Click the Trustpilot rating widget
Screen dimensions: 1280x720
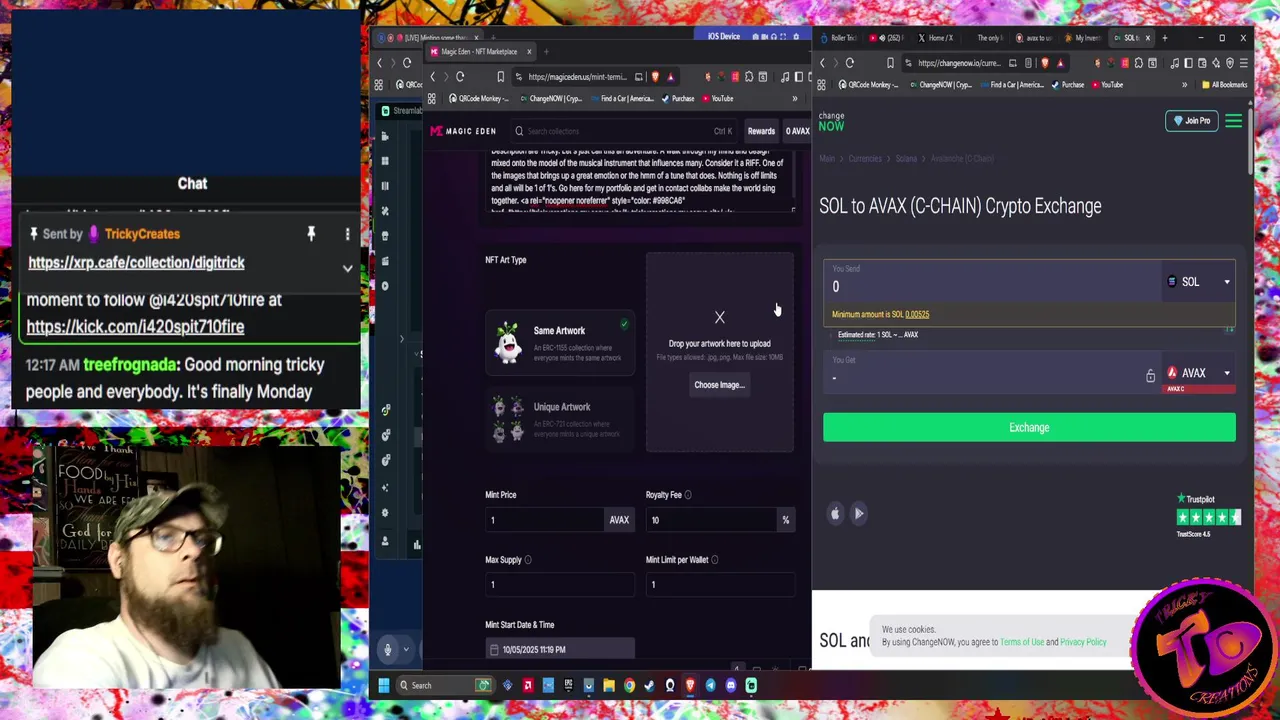[1208, 515]
